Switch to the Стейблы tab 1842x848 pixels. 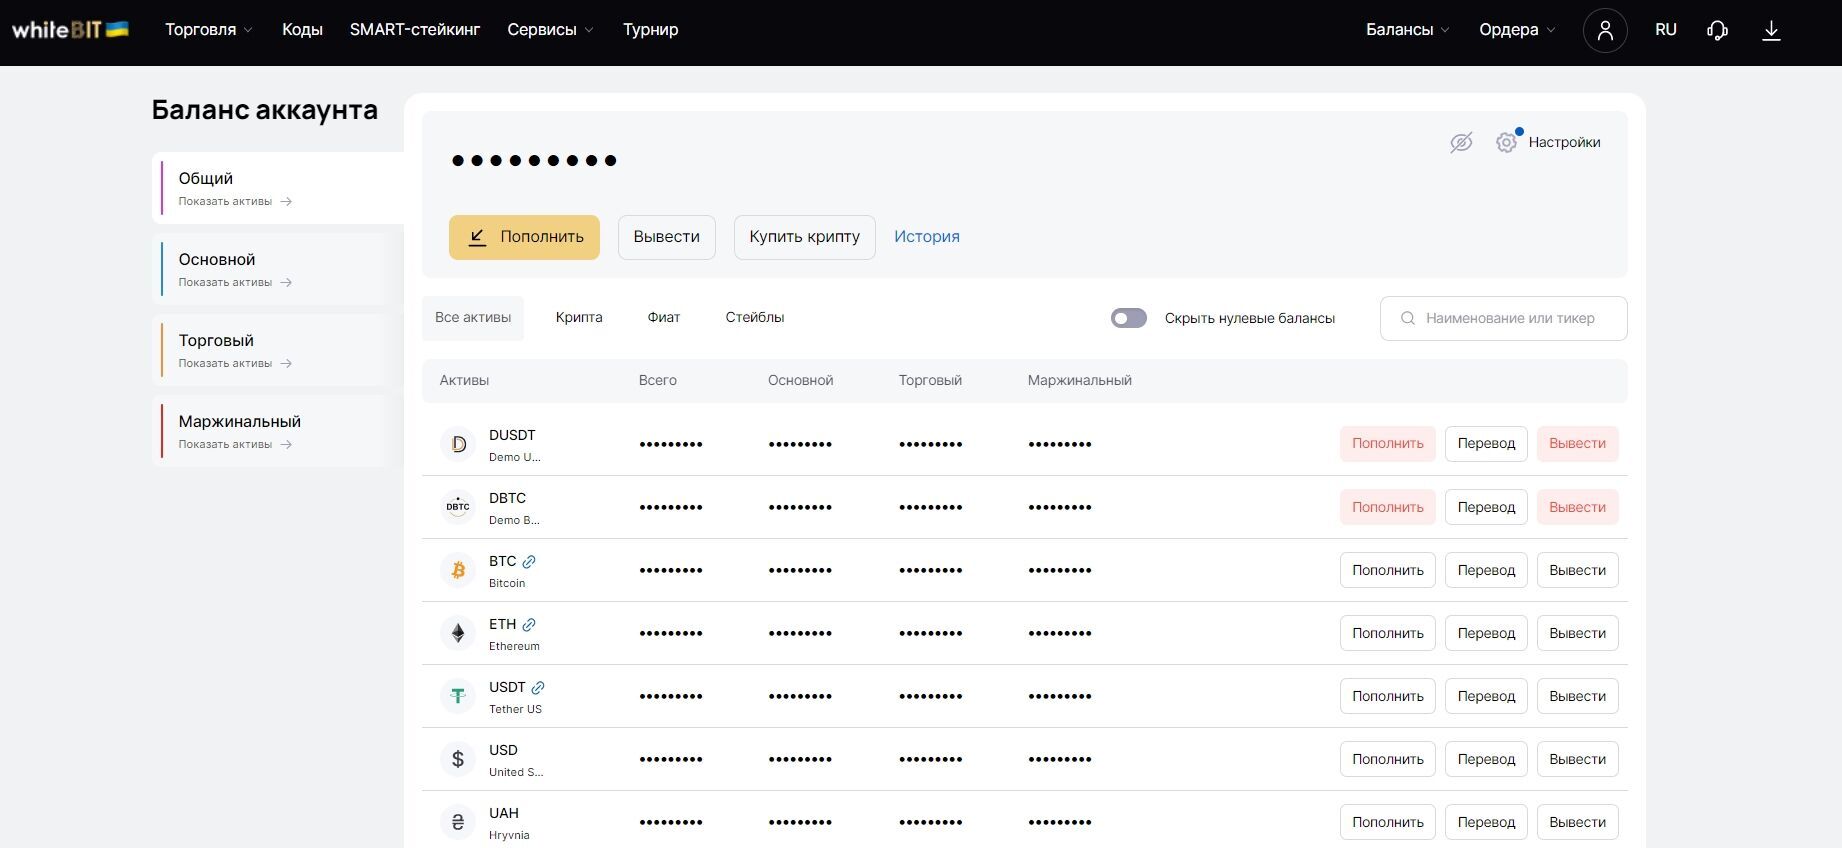(755, 318)
